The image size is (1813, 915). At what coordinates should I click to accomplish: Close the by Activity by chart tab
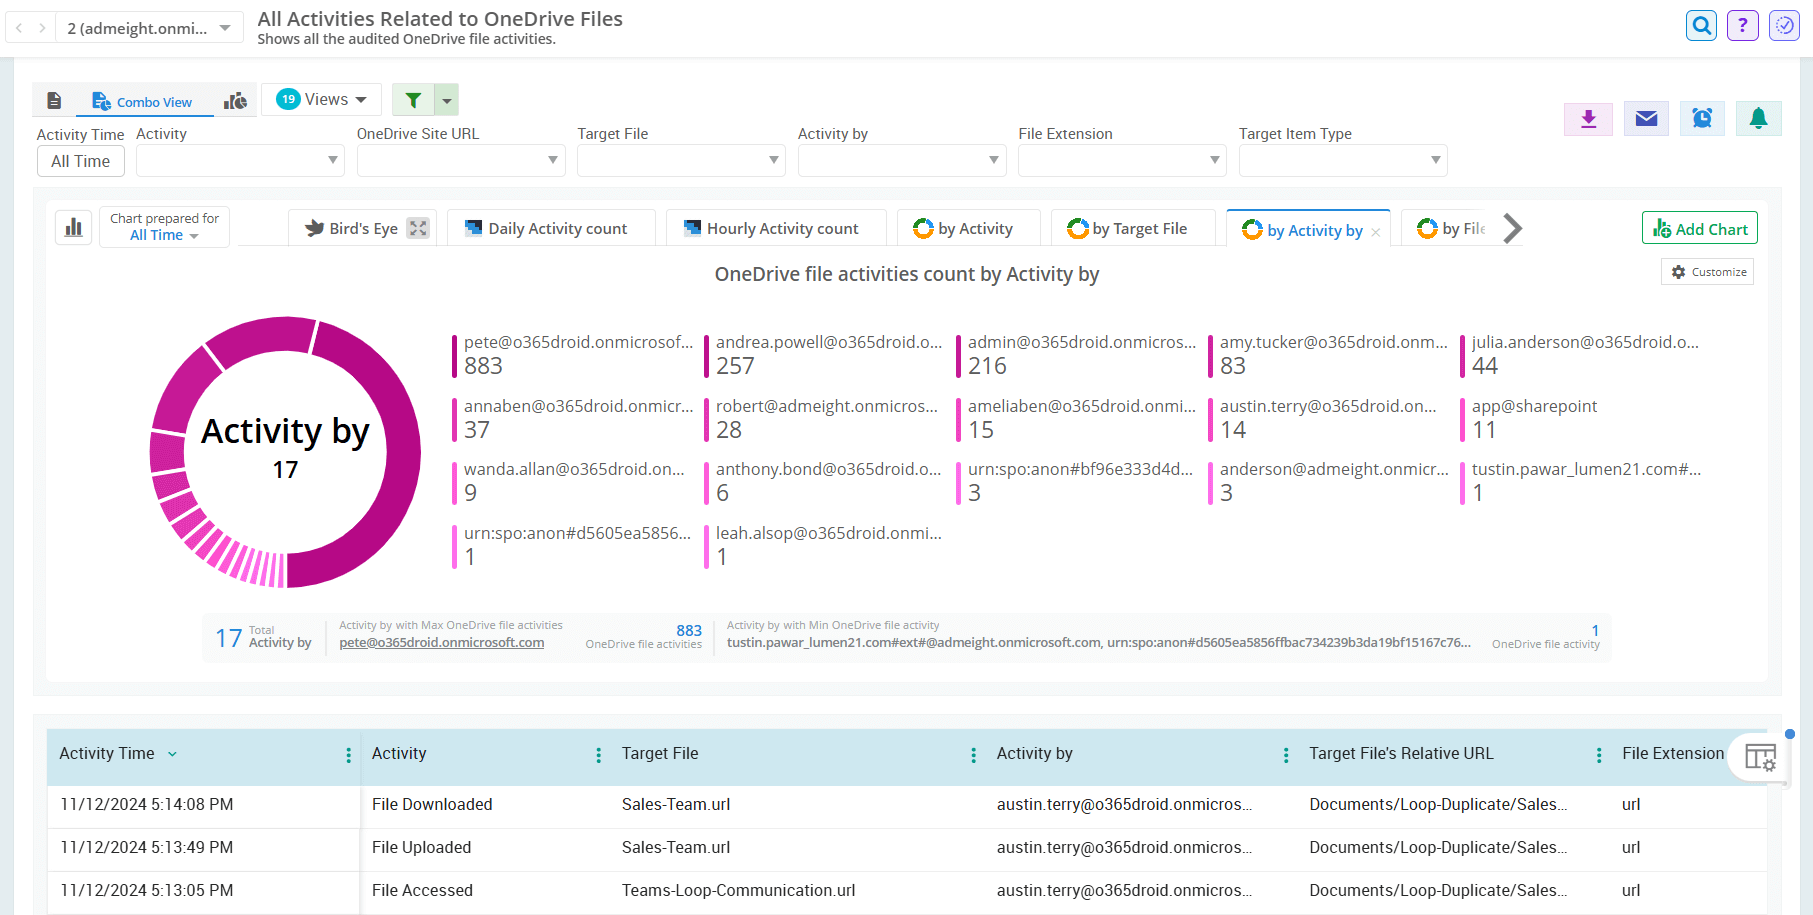(x=1378, y=230)
